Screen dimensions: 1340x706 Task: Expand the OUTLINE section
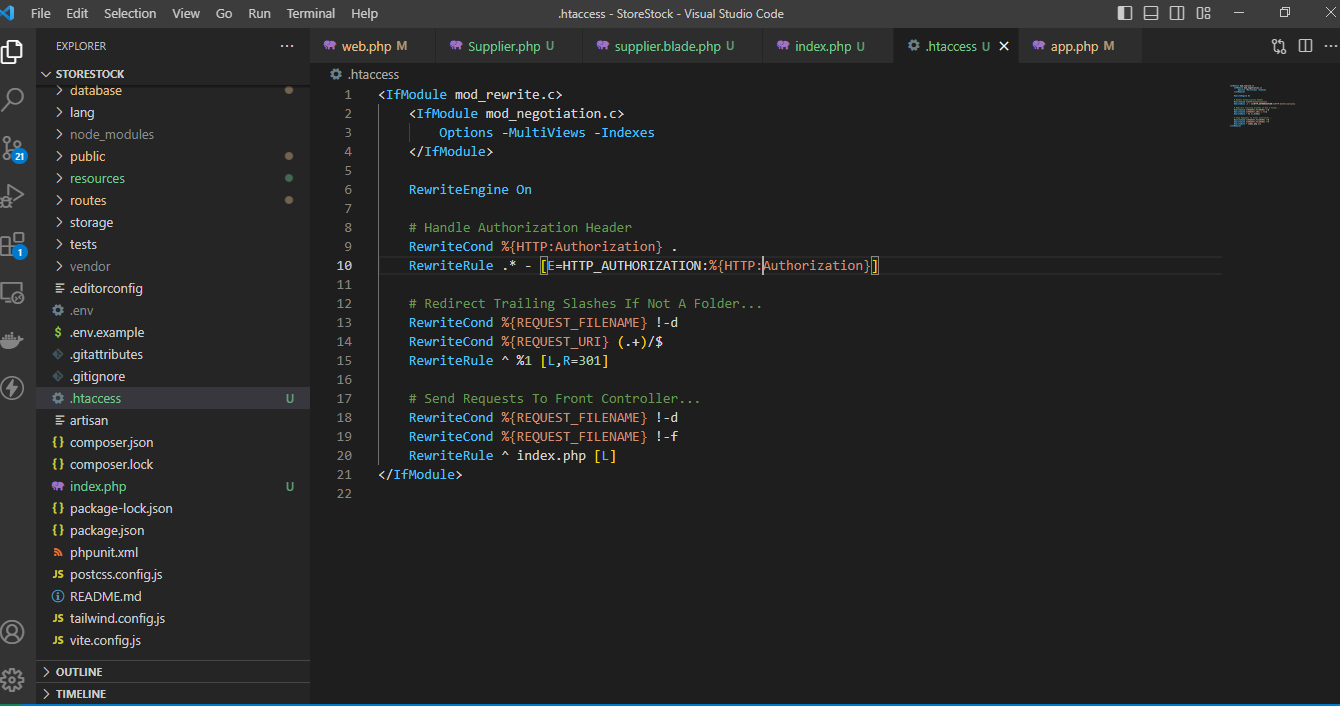[x=78, y=672]
